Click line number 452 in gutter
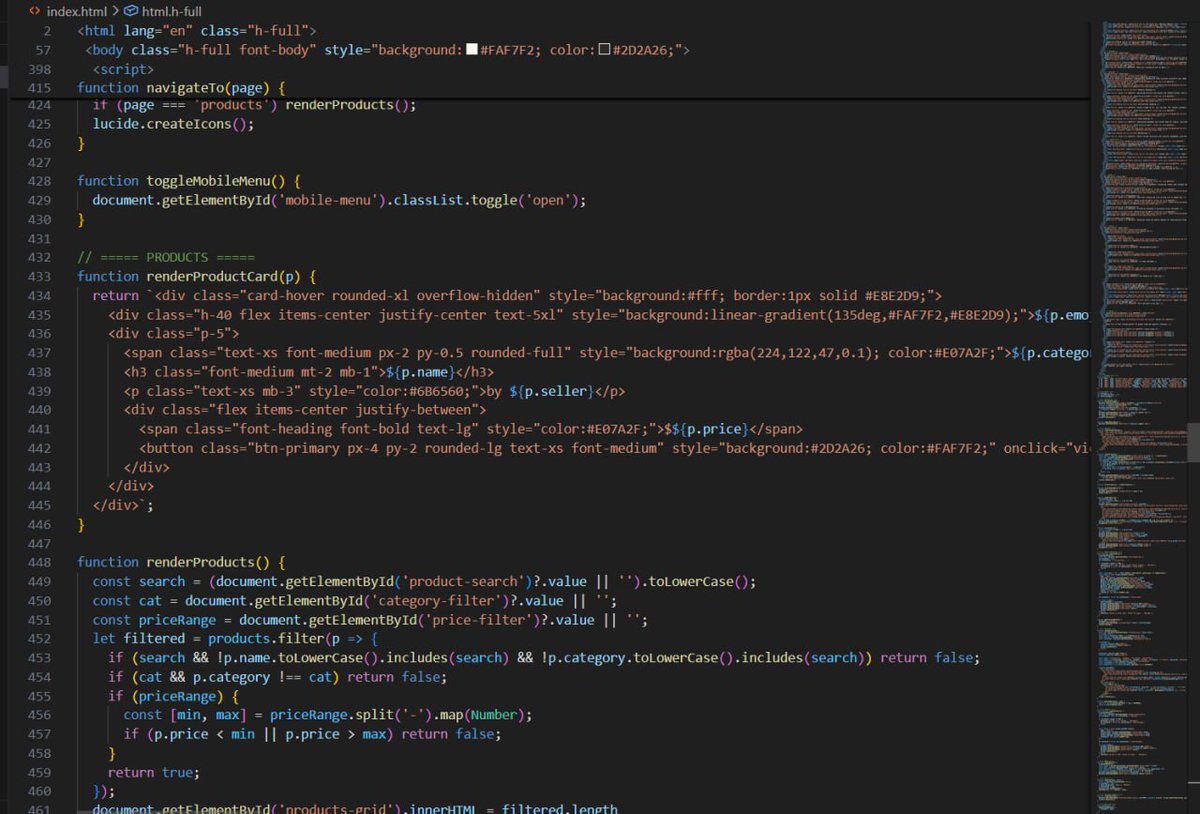Screen dimensions: 1200x814 [x=39, y=638]
